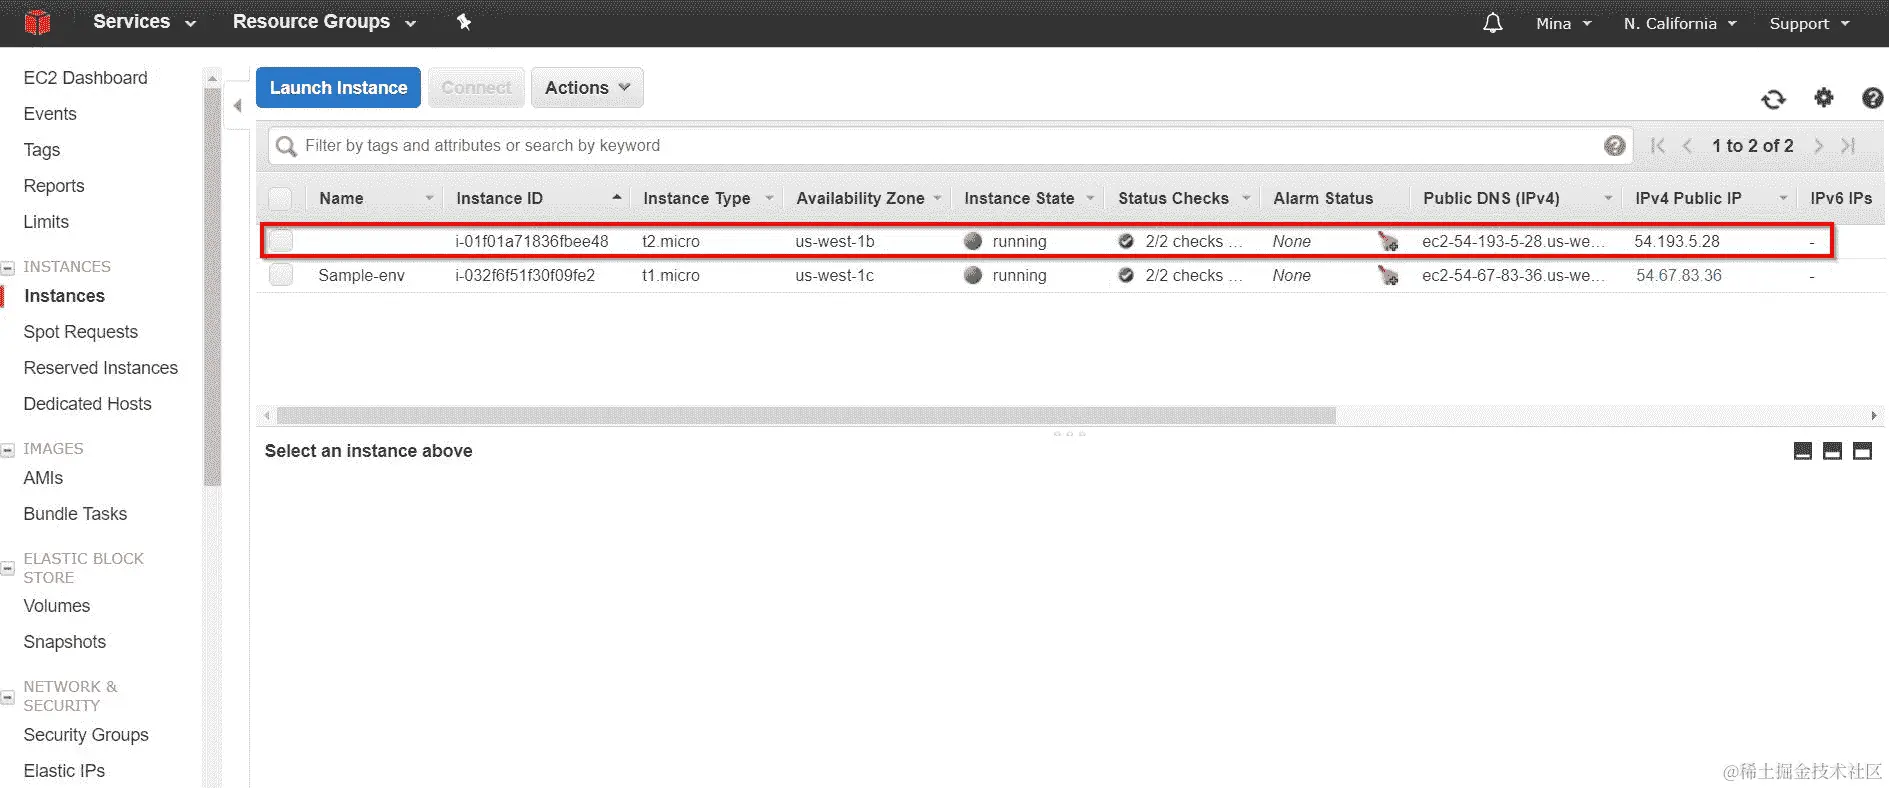1889x788 pixels.
Task: Collapse the left navigation pane arrow
Action: [x=237, y=105]
